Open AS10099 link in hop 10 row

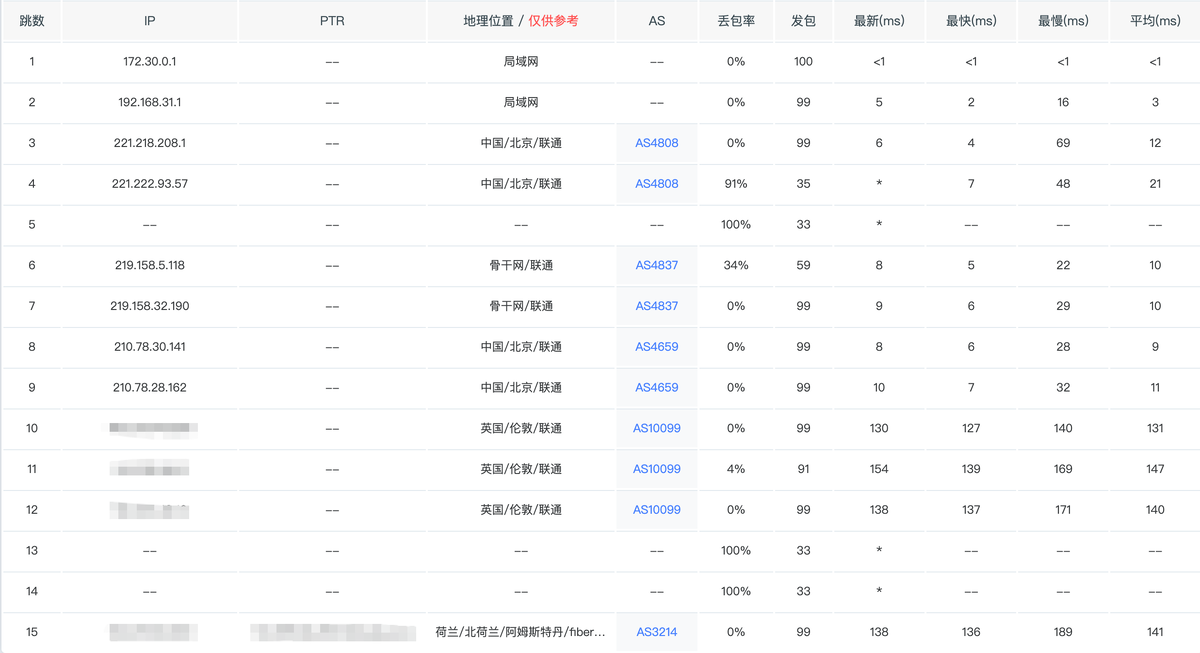point(657,428)
